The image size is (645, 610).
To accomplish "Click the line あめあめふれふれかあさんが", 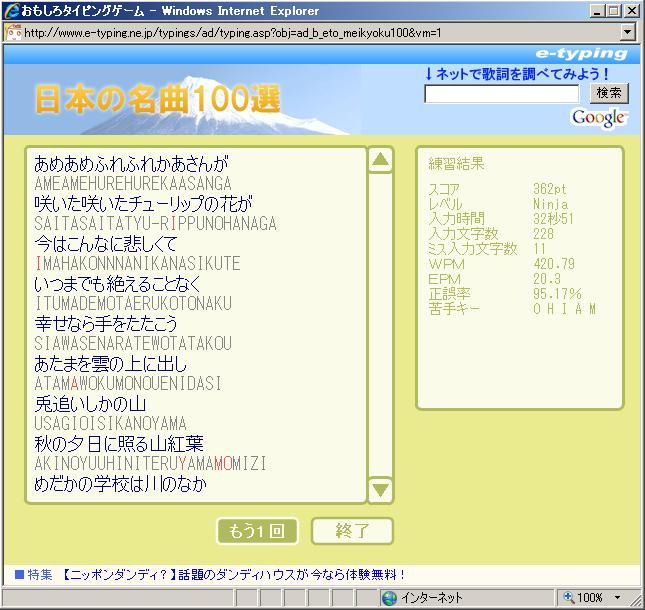I will [x=131, y=164].
